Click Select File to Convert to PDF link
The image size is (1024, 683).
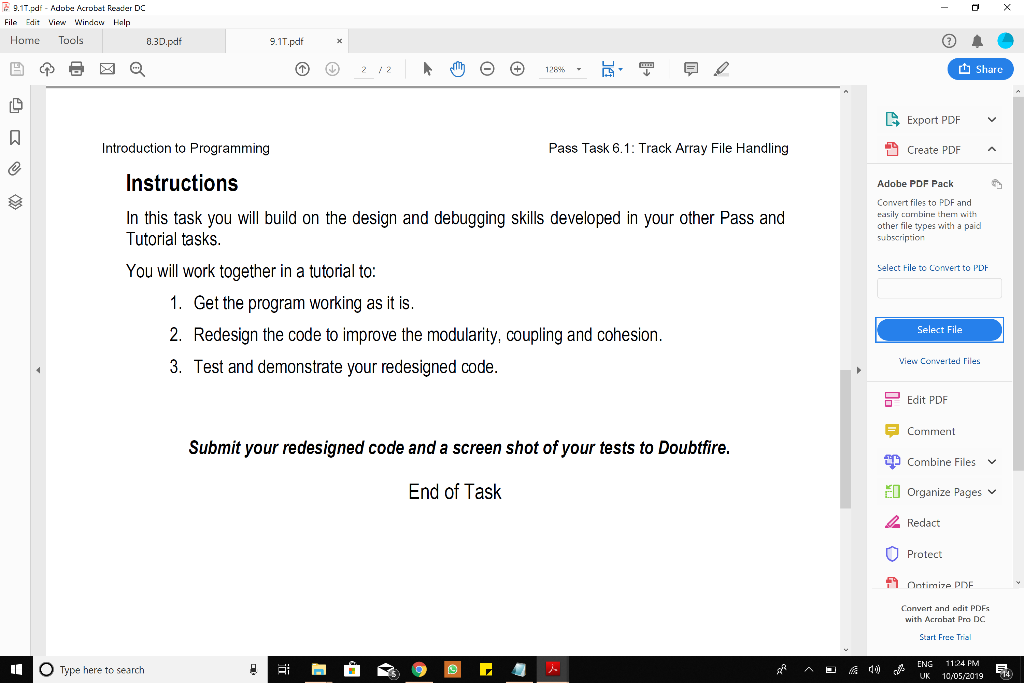coord(932,268)
